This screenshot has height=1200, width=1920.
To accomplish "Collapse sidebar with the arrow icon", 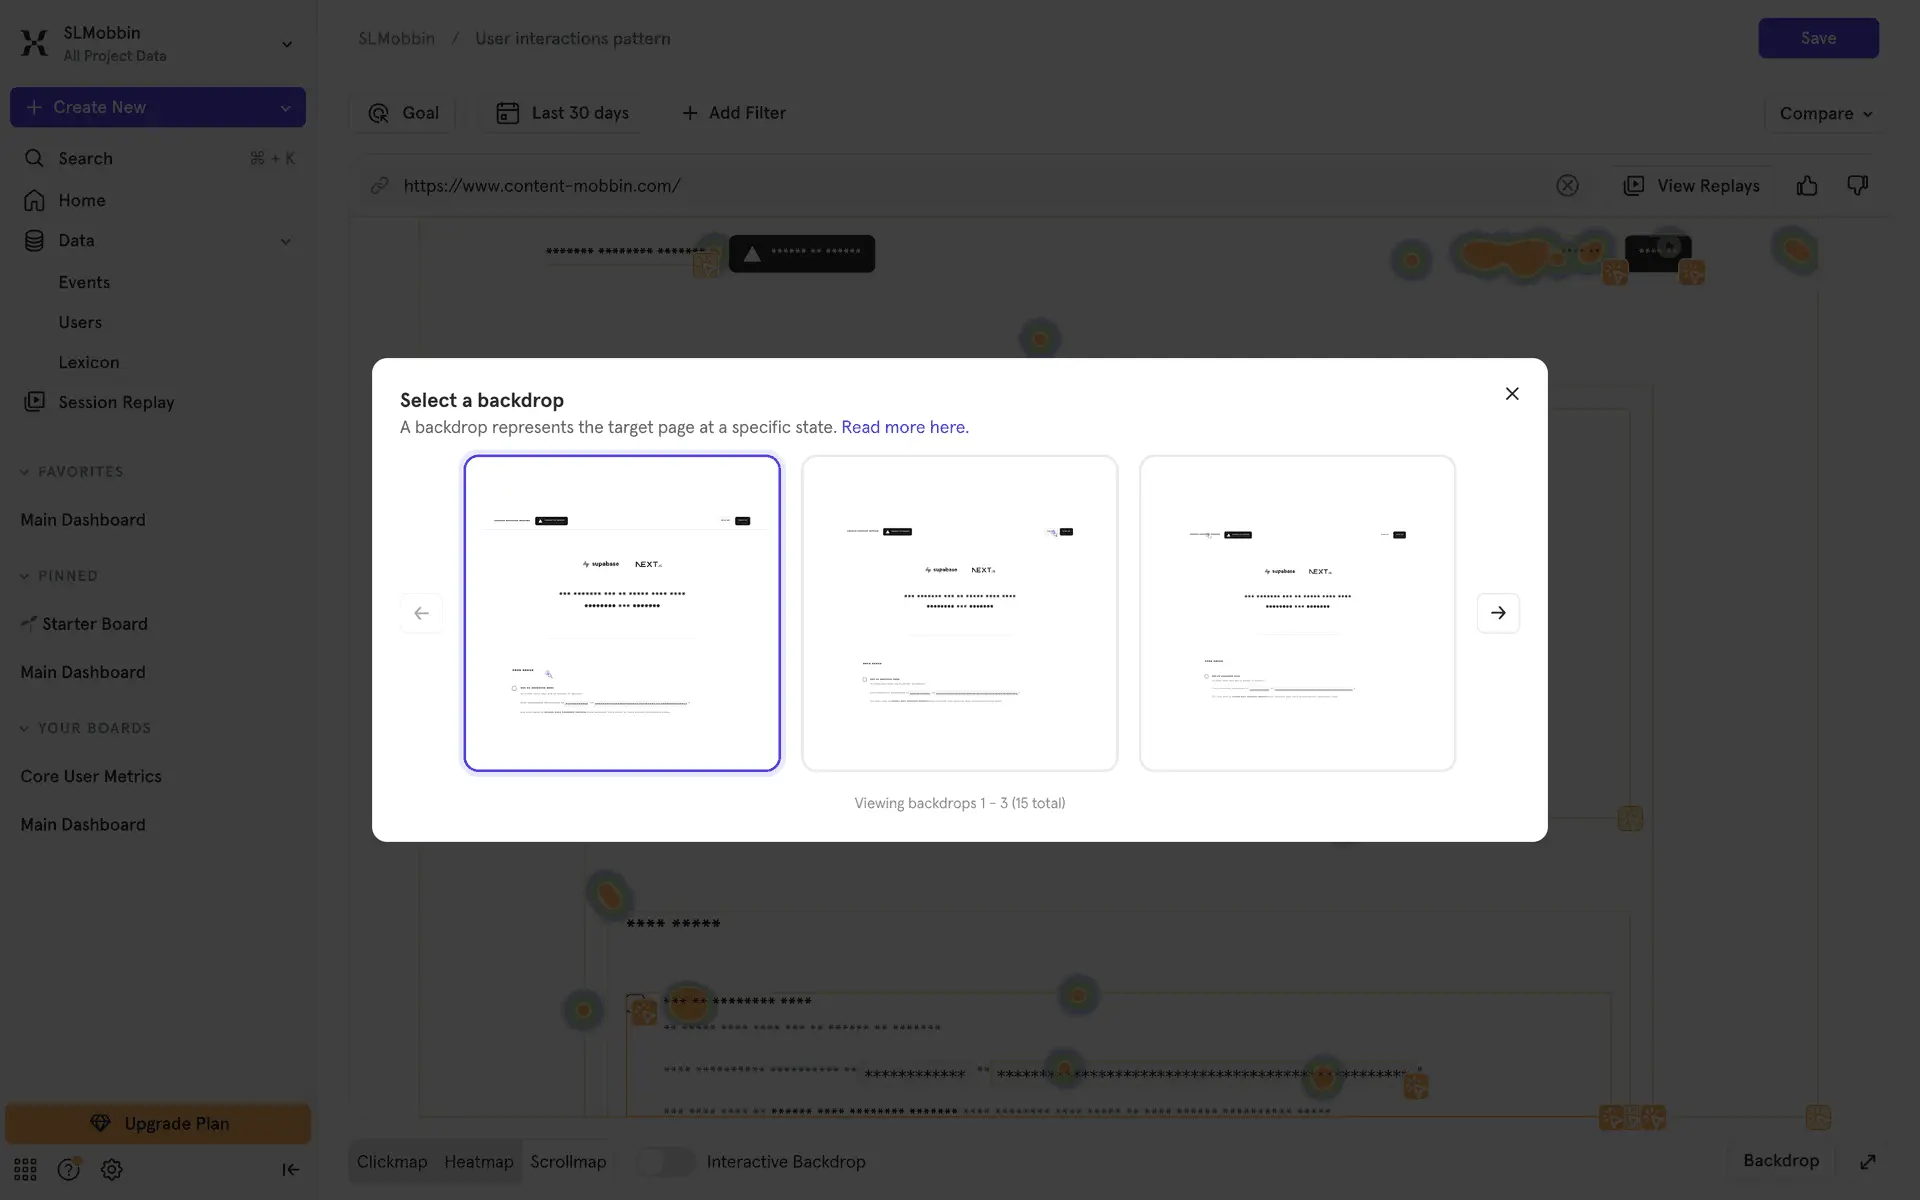I will (x=290, y=1169).
